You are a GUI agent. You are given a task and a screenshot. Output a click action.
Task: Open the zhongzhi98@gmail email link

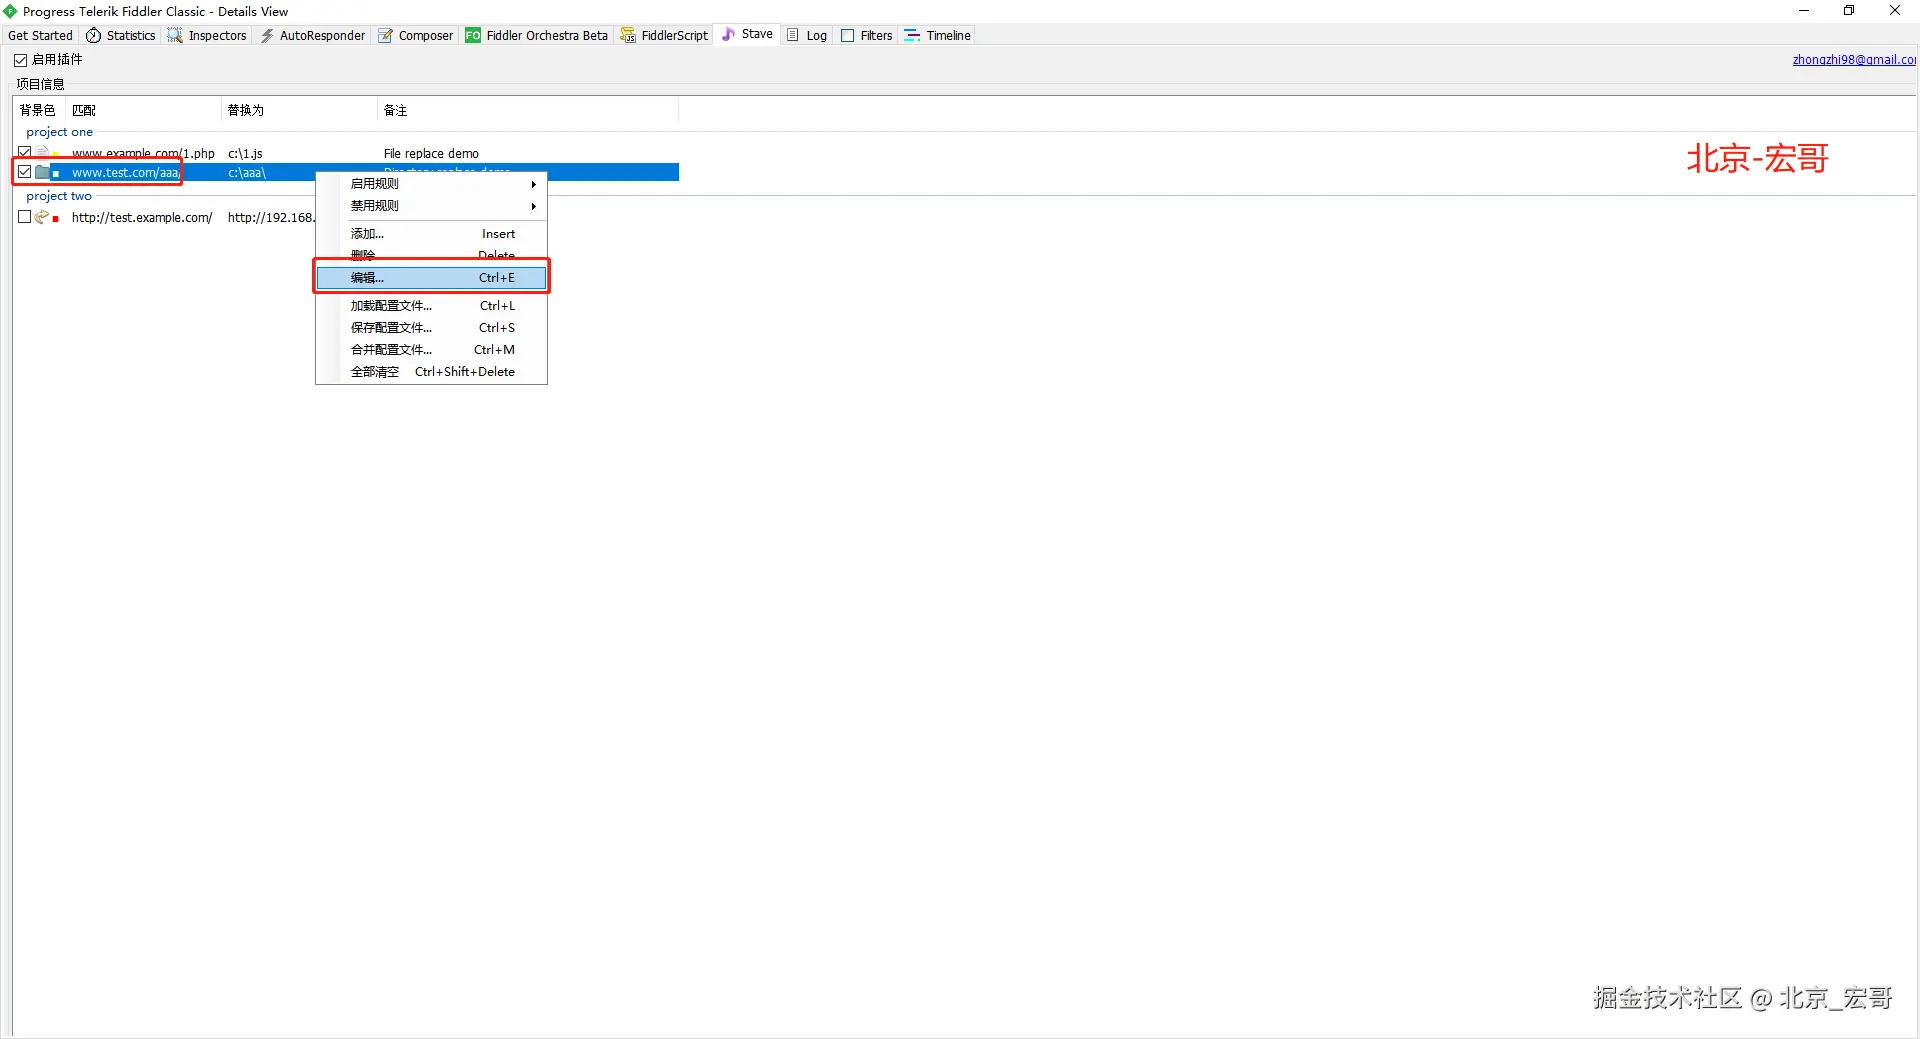[1854, 60]
